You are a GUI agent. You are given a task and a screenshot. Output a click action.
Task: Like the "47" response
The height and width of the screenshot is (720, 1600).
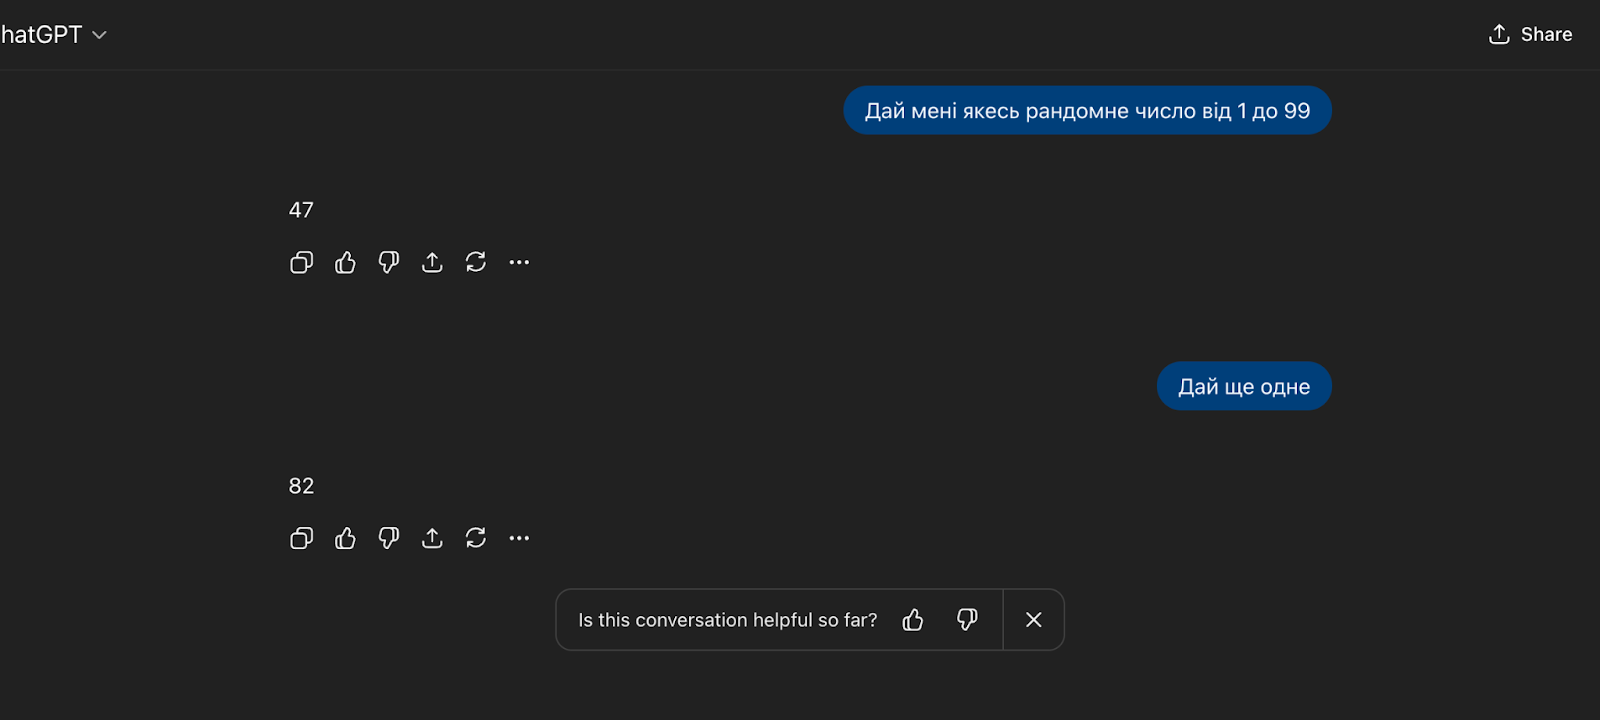tap(345, 263)
